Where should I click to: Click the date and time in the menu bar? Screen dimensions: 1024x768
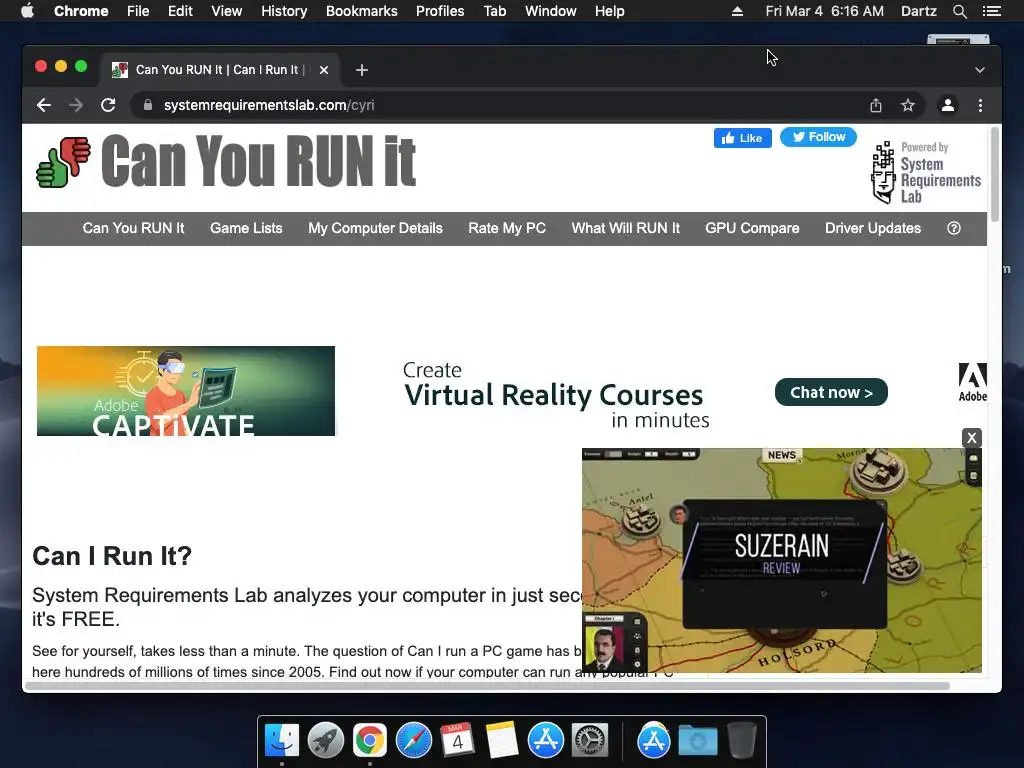point(825,11)
